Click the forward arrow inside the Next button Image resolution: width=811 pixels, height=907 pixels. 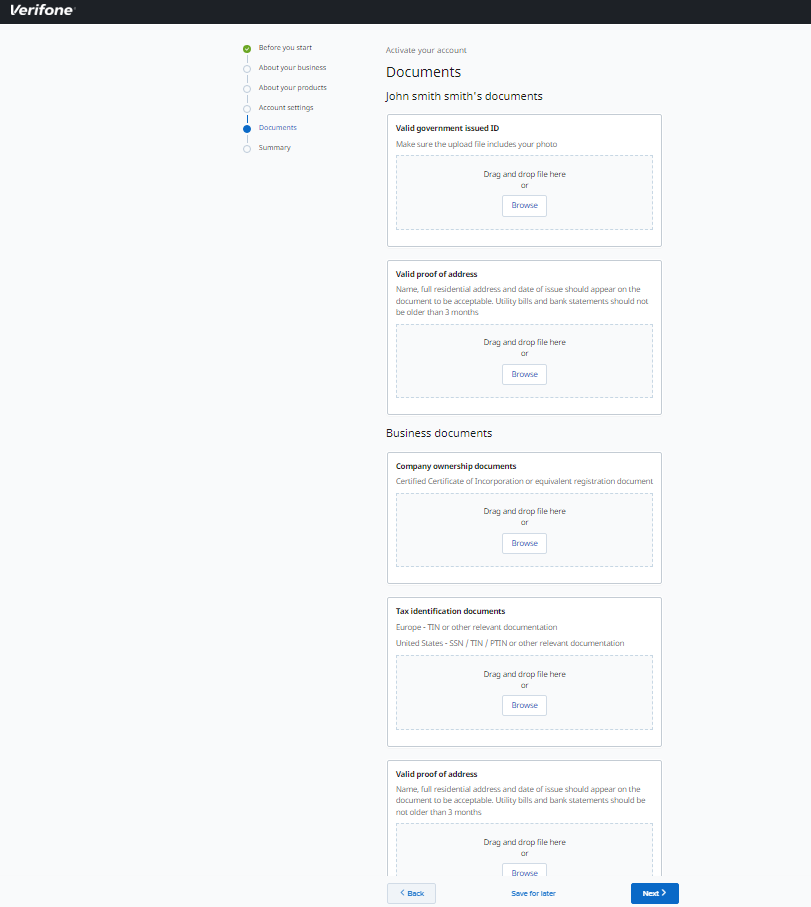pos(663,893)
